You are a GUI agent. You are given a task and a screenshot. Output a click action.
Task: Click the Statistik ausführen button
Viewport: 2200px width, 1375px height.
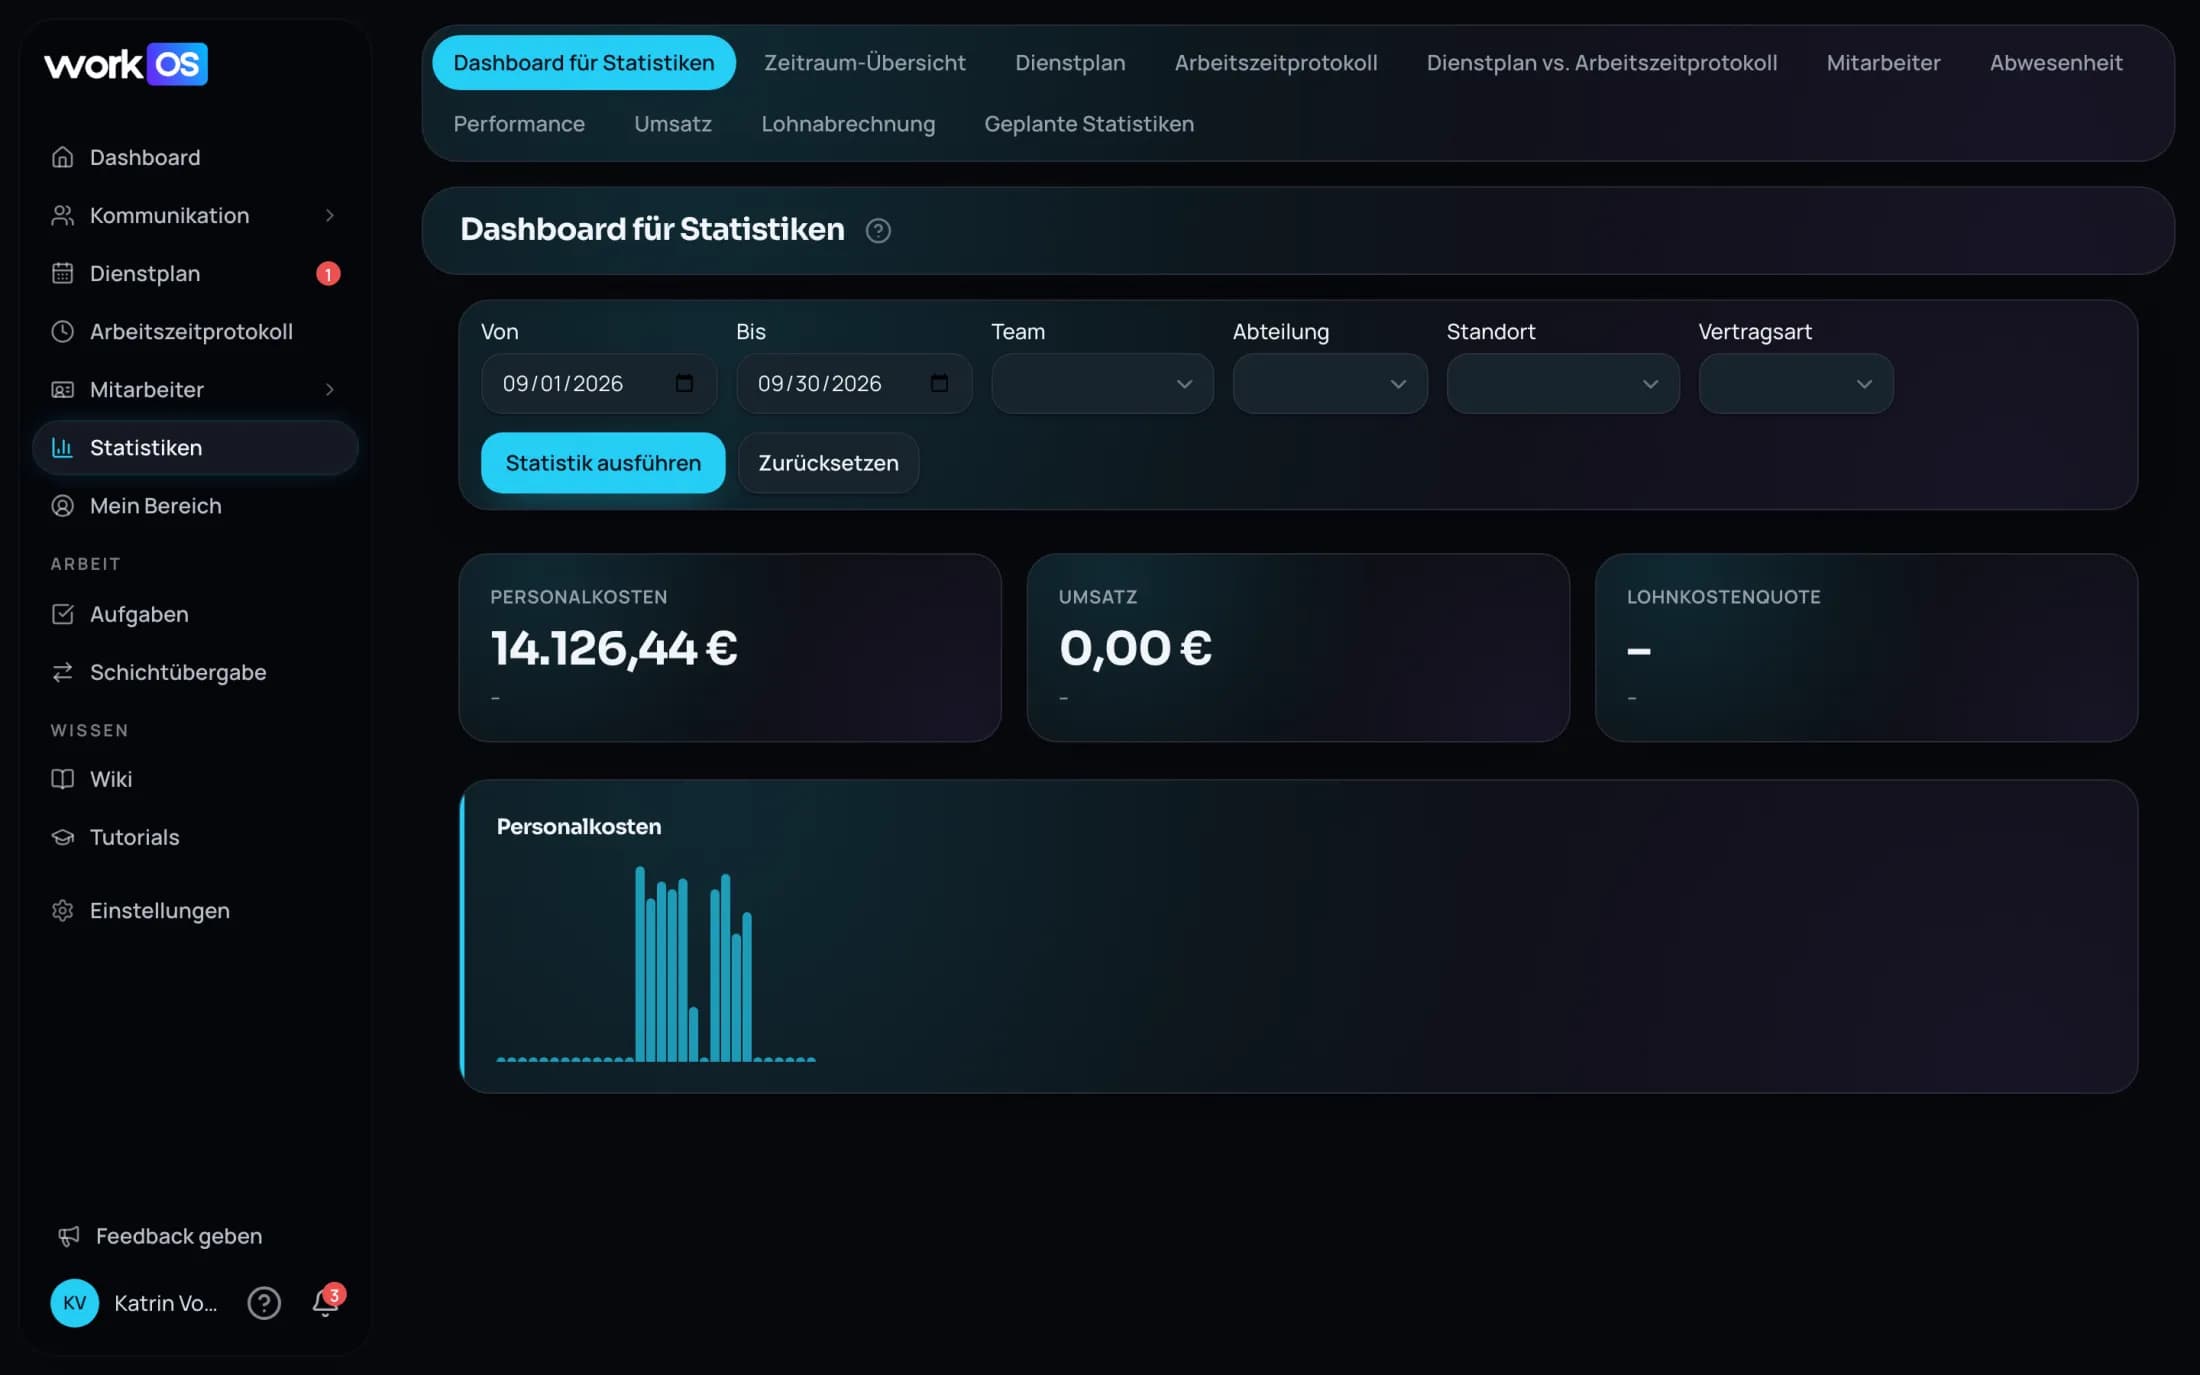coord(603,462)
